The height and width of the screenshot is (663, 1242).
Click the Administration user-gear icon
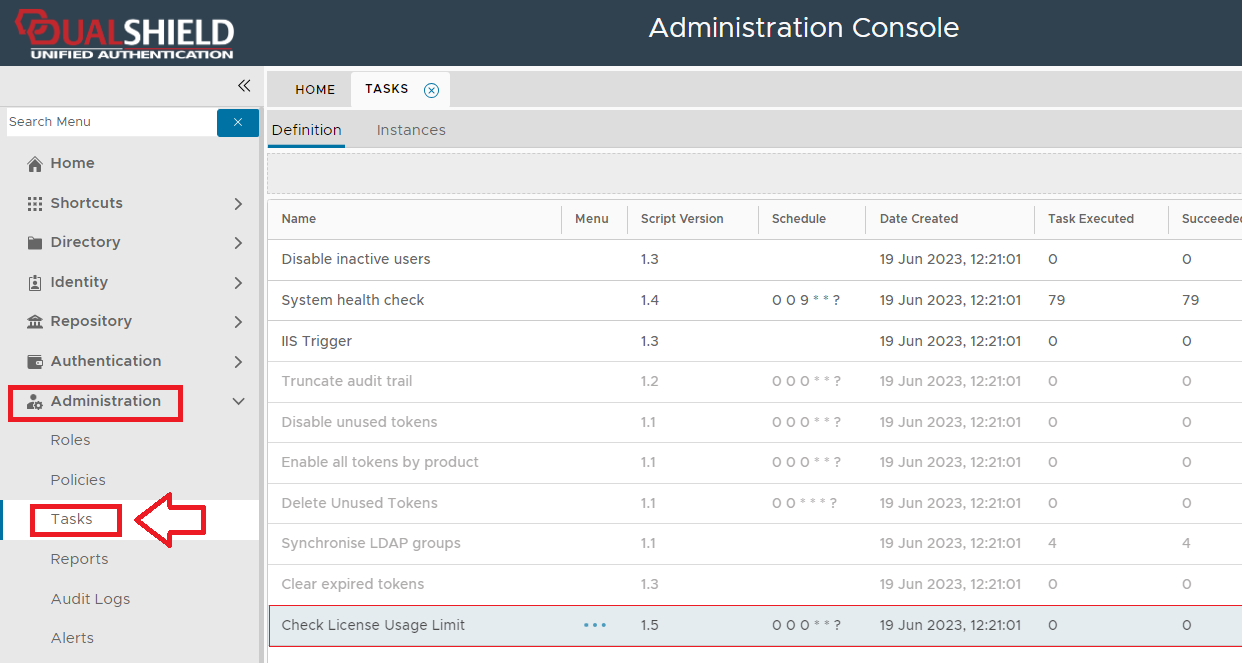(x=35, y=402)
